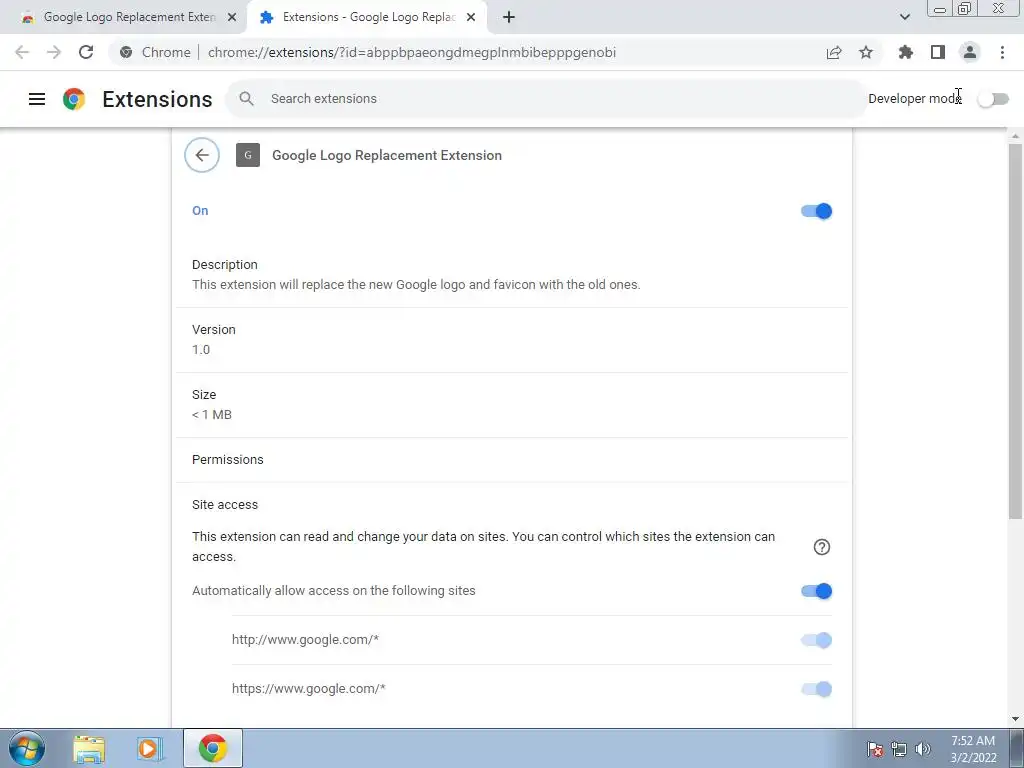Bookmark this page with star icon
The width and height of the screenshot is (1024, 768).
tap(866, 52)
